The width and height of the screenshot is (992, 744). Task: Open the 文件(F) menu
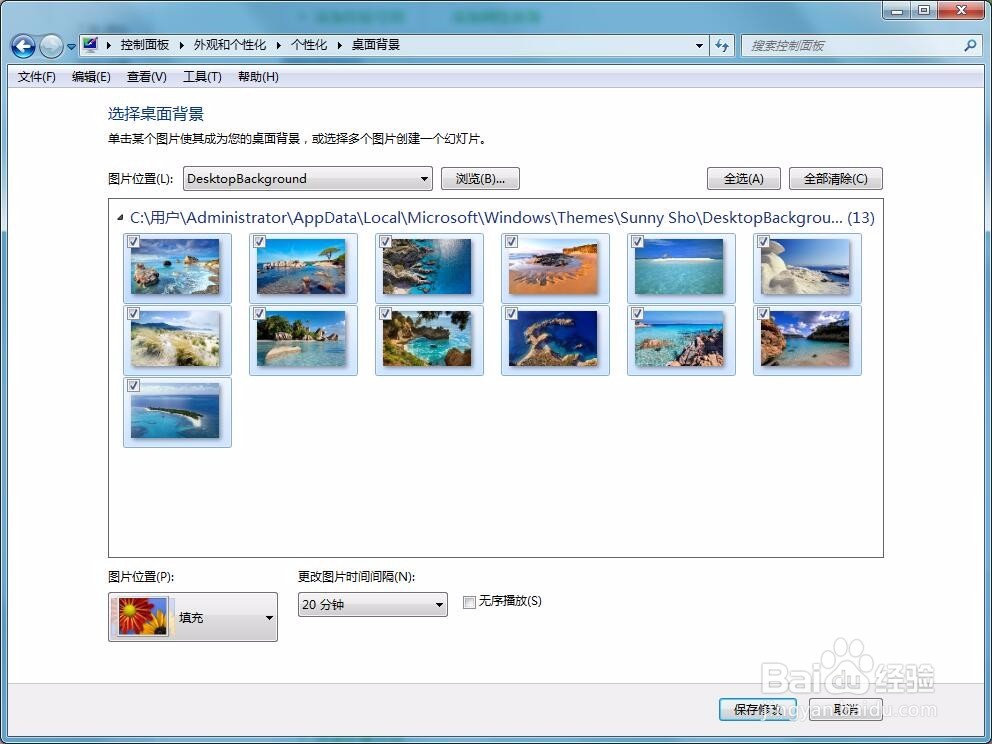37,77
